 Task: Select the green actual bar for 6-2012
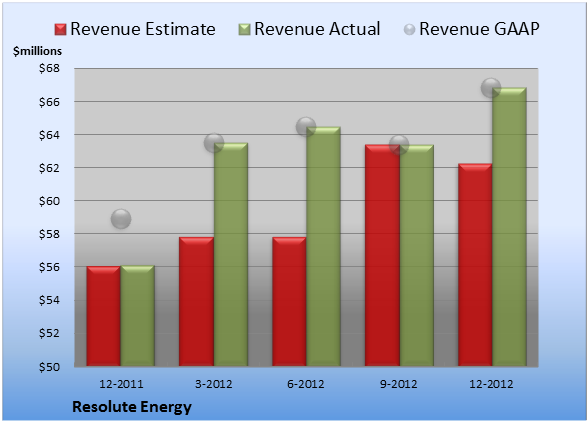(323, 246)
